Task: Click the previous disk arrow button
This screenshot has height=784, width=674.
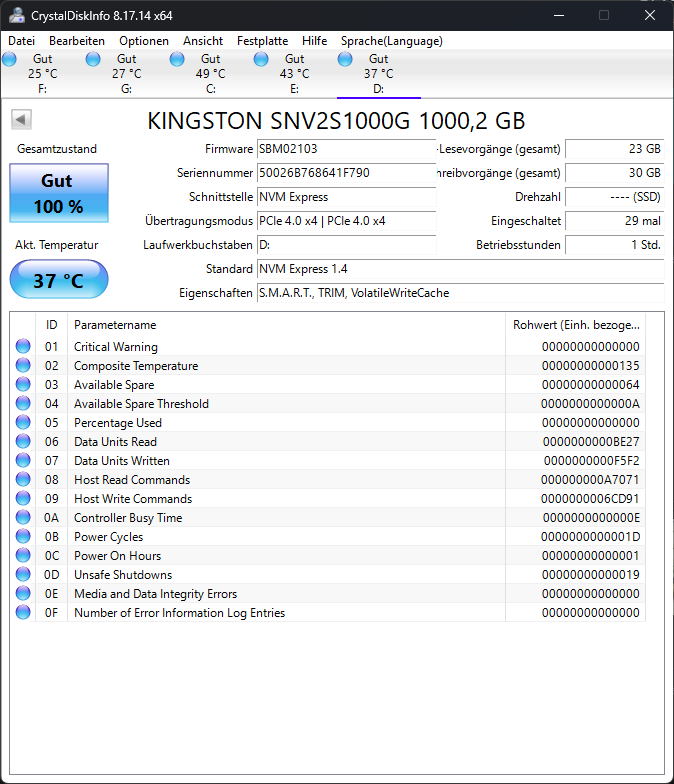Action: pyautogui.click(x=21, y=120)
